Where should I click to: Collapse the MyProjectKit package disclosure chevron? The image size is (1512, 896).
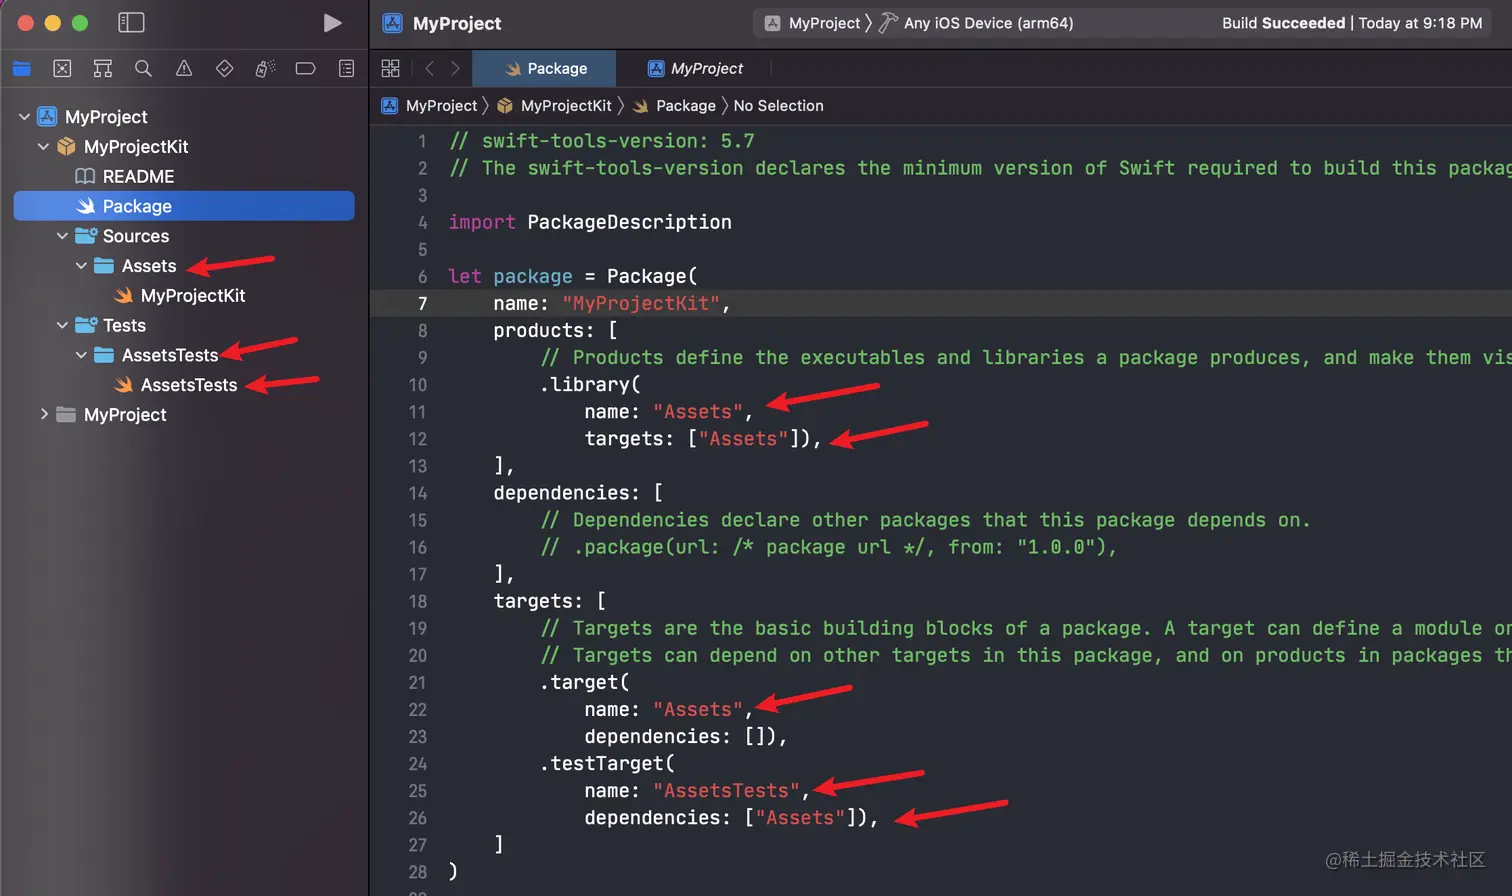pos(43,147)
